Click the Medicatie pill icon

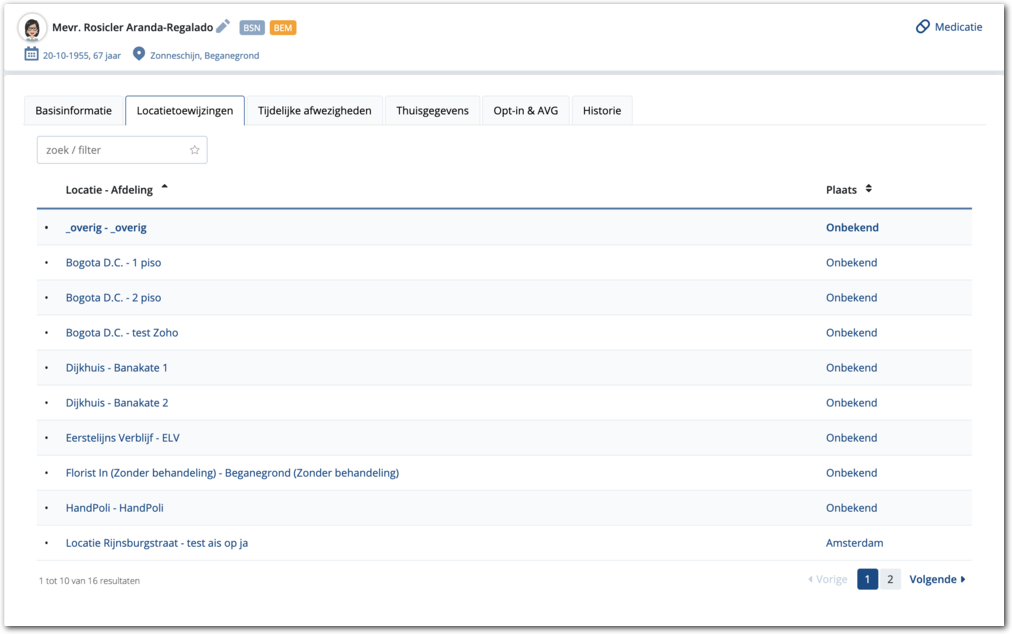click(x=922, y=27)
